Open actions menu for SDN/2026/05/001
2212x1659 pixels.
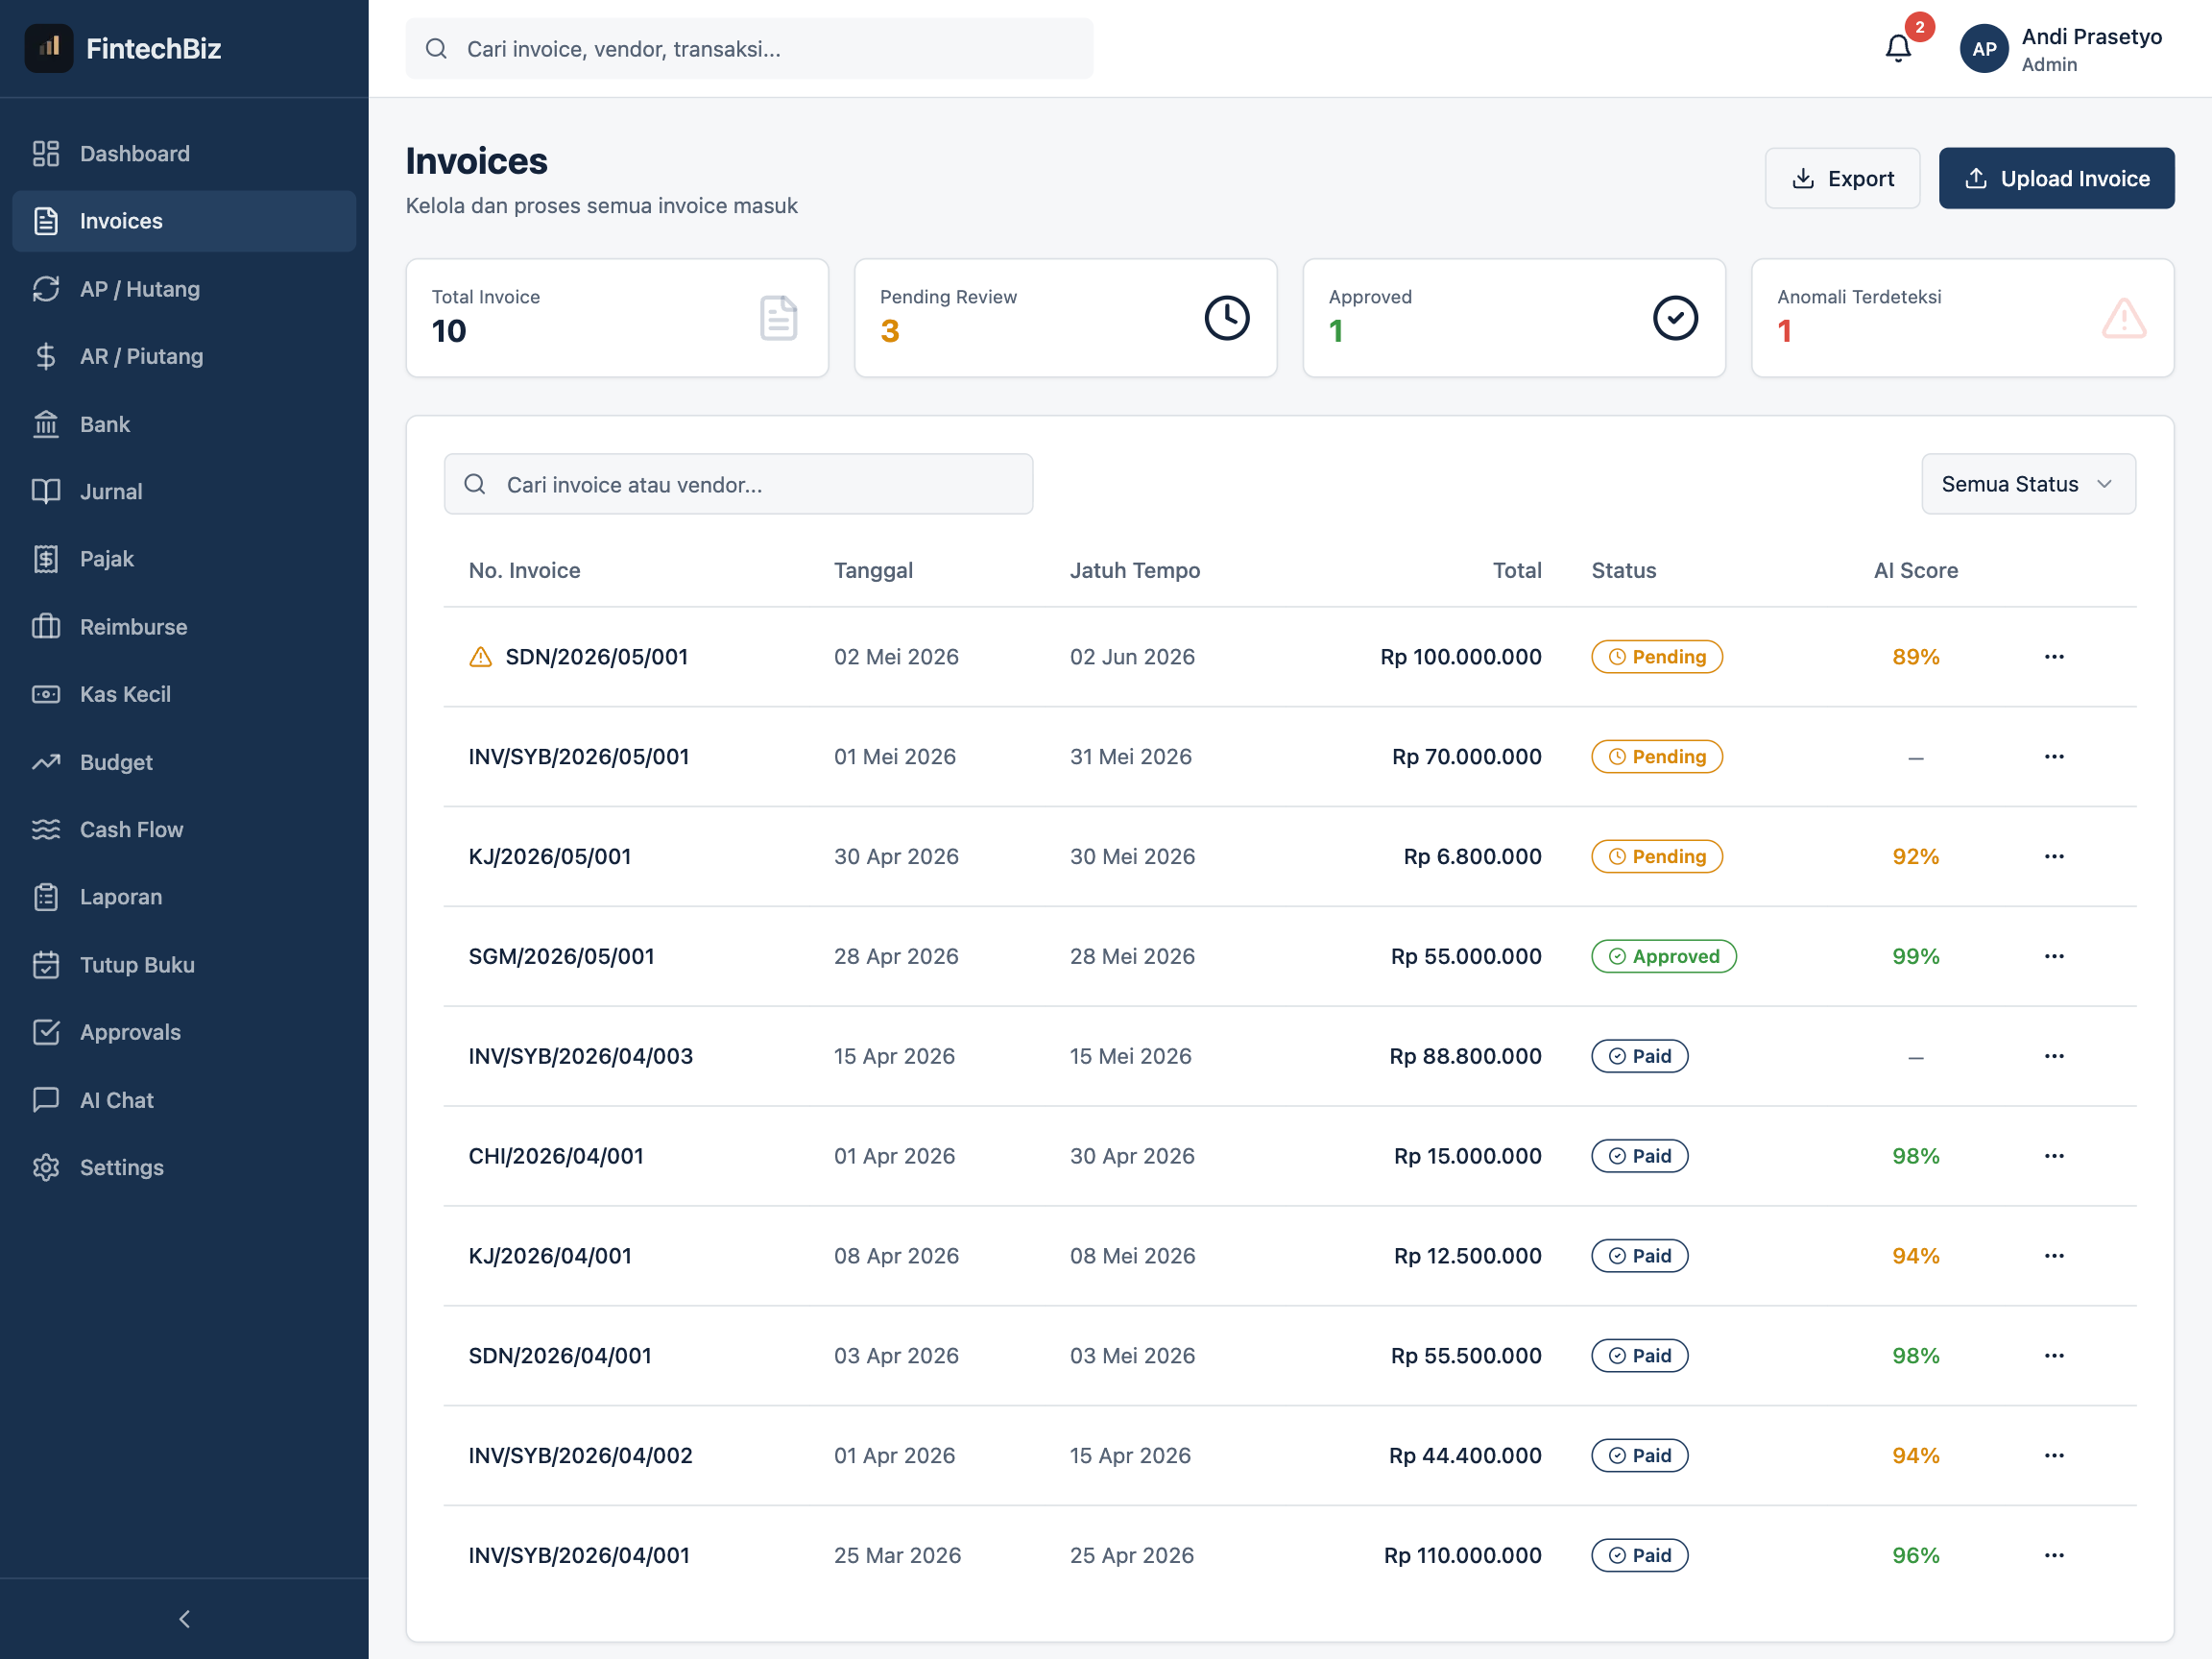[2054, 657]
